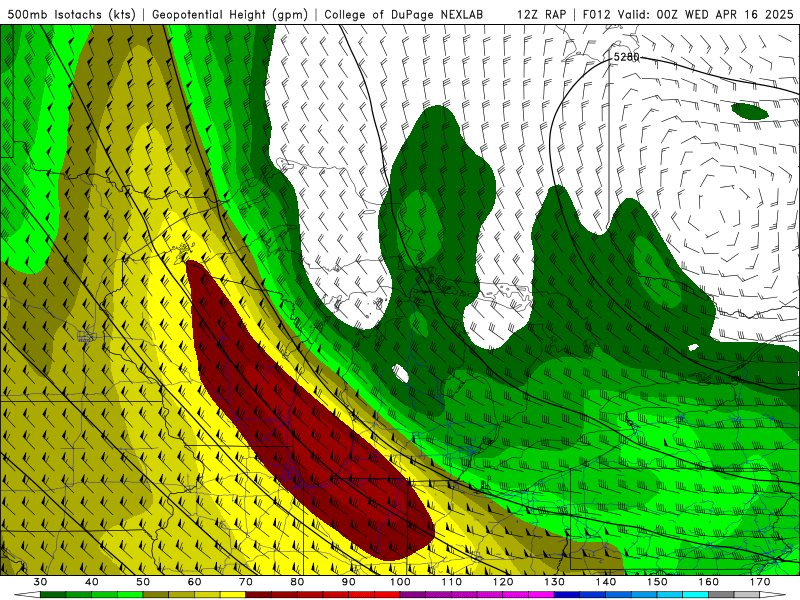Pick the dark blue legend swatch at 130 kts

tap(567, 595)
